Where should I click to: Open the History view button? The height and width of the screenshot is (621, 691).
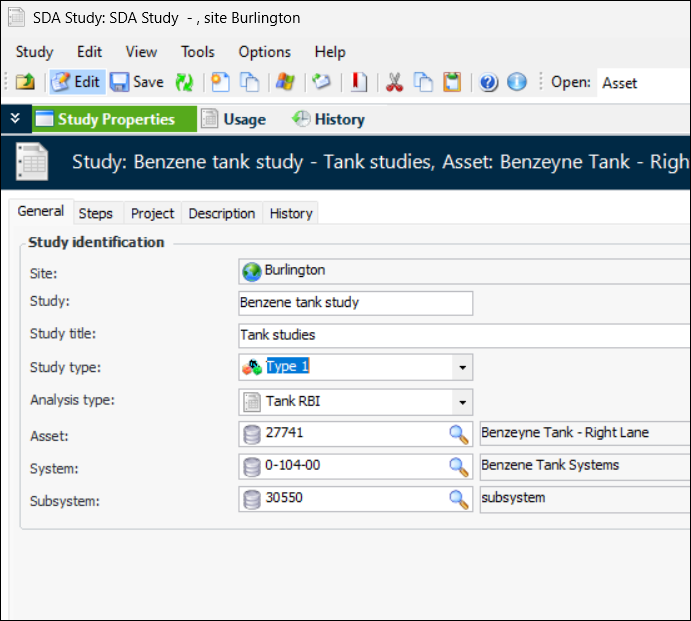[x=328, y=119]
